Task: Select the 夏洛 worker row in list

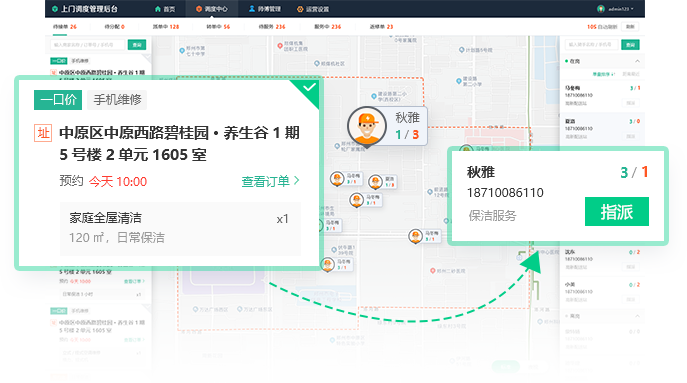Action: (x=602, y=129)
